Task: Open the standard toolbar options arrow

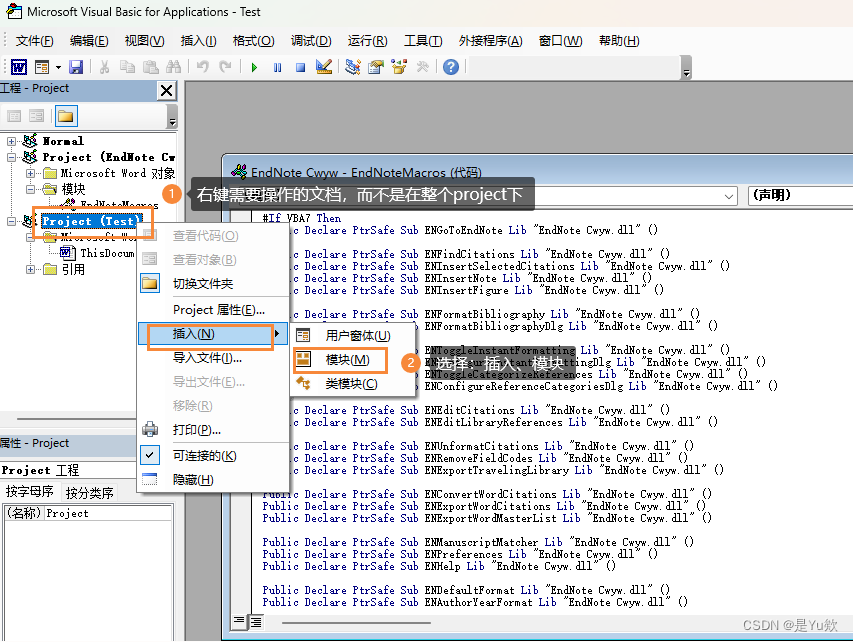Action: (x=687, y=69)
